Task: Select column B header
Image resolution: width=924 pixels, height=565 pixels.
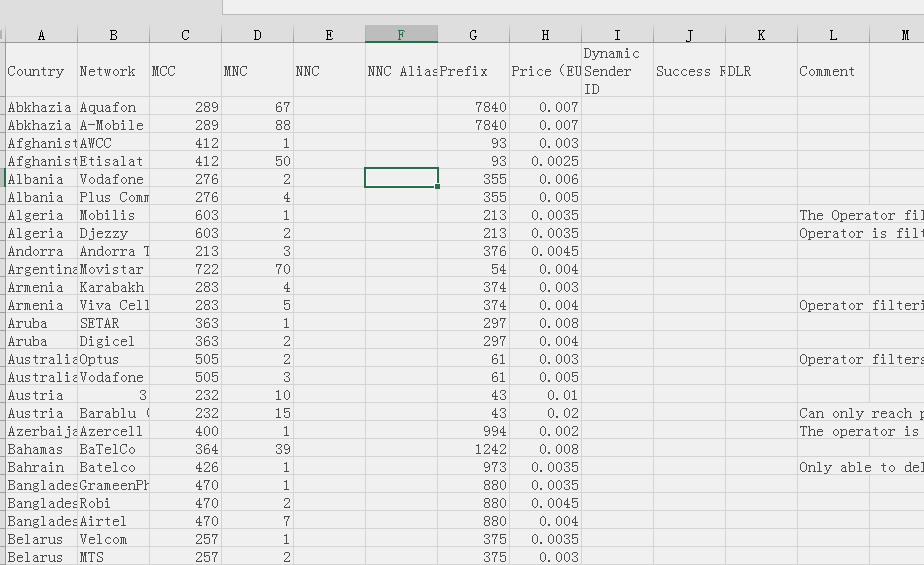Action: pyautogui.click(x=113, y=35)
